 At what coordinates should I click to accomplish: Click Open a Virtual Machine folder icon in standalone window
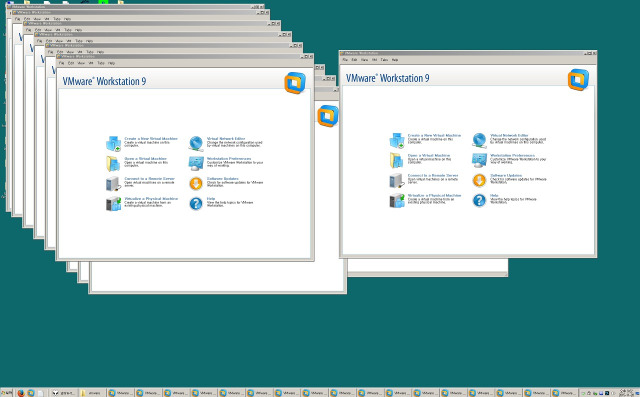[x=396, y=160]
